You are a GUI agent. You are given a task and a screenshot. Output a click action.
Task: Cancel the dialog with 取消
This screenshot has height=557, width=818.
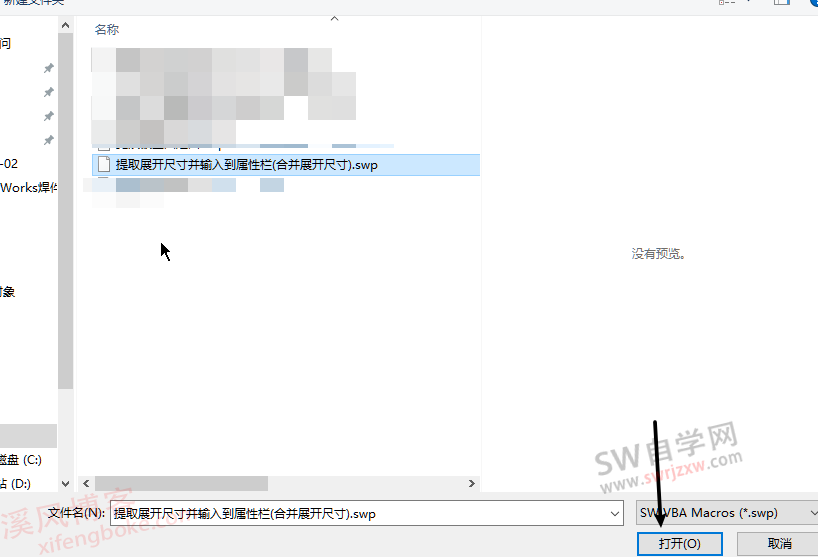(x=779, y=544)
